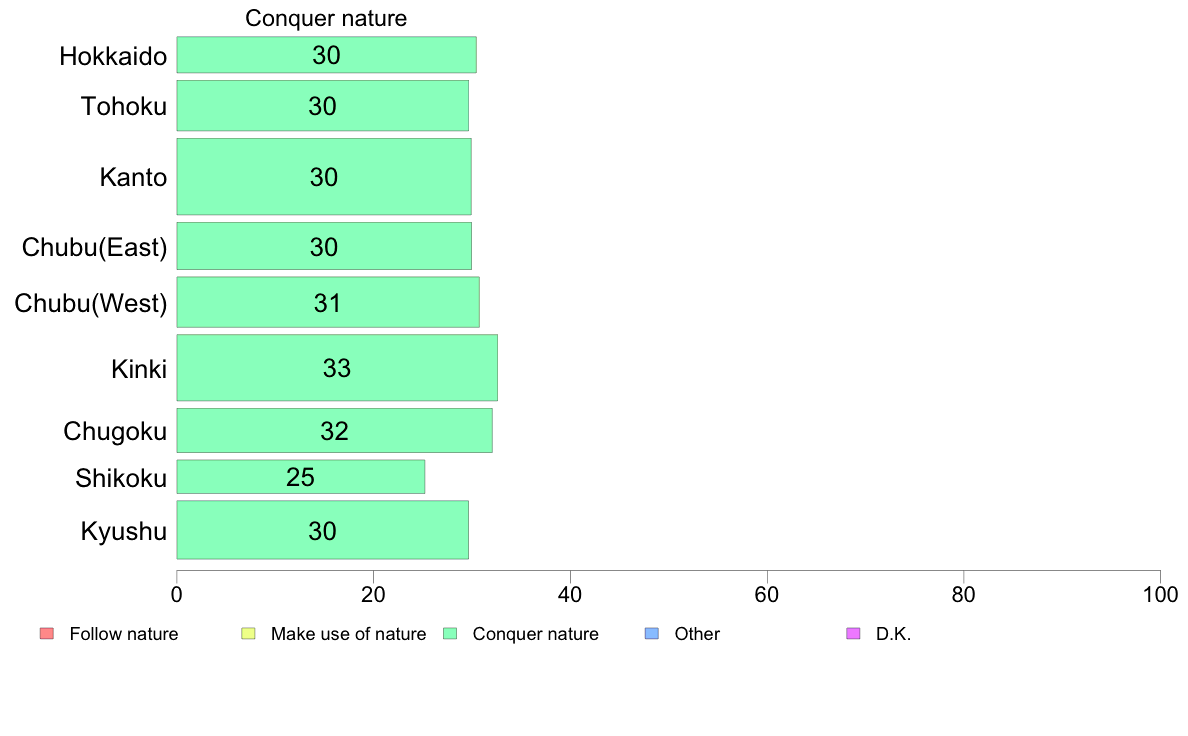Click the Conquer nature chart title
1188x736 pixels.
click(x=326, y=18)
